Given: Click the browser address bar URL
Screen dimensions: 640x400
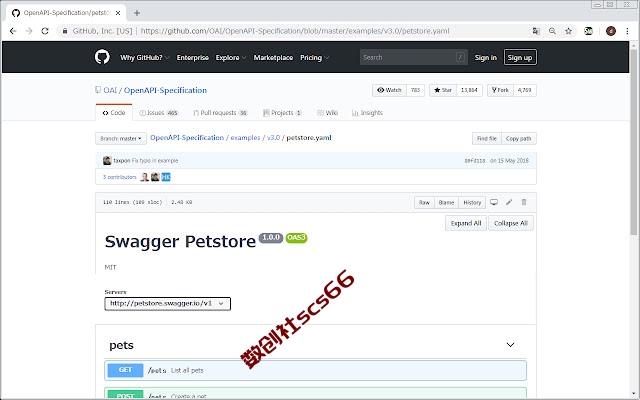Looking at the screenshot, I should (295, 31).
